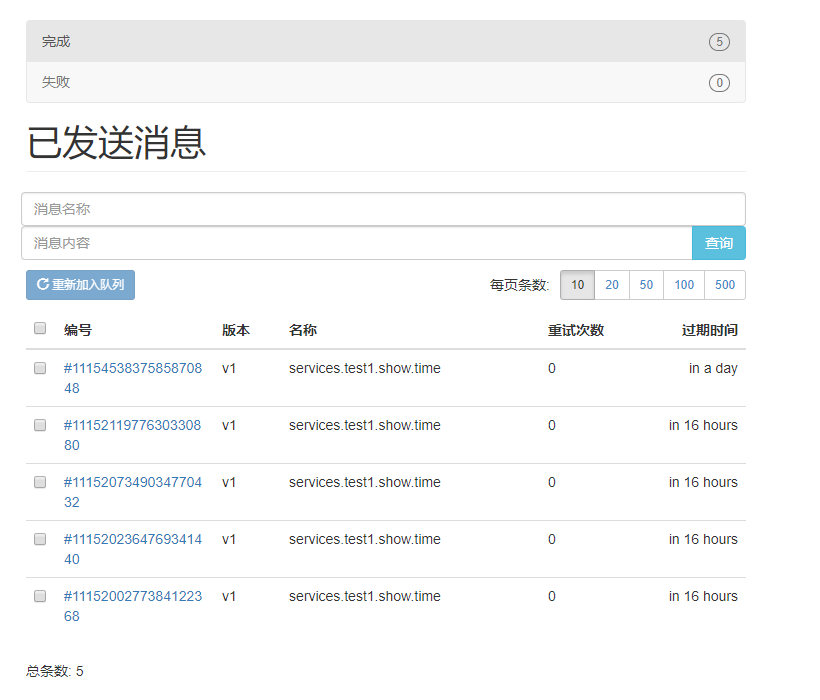Image resolution: width=820 pixels, height=700 pixels.
Task: Check the row for message #1115202364769341440
Action: (x=40, y=539)
